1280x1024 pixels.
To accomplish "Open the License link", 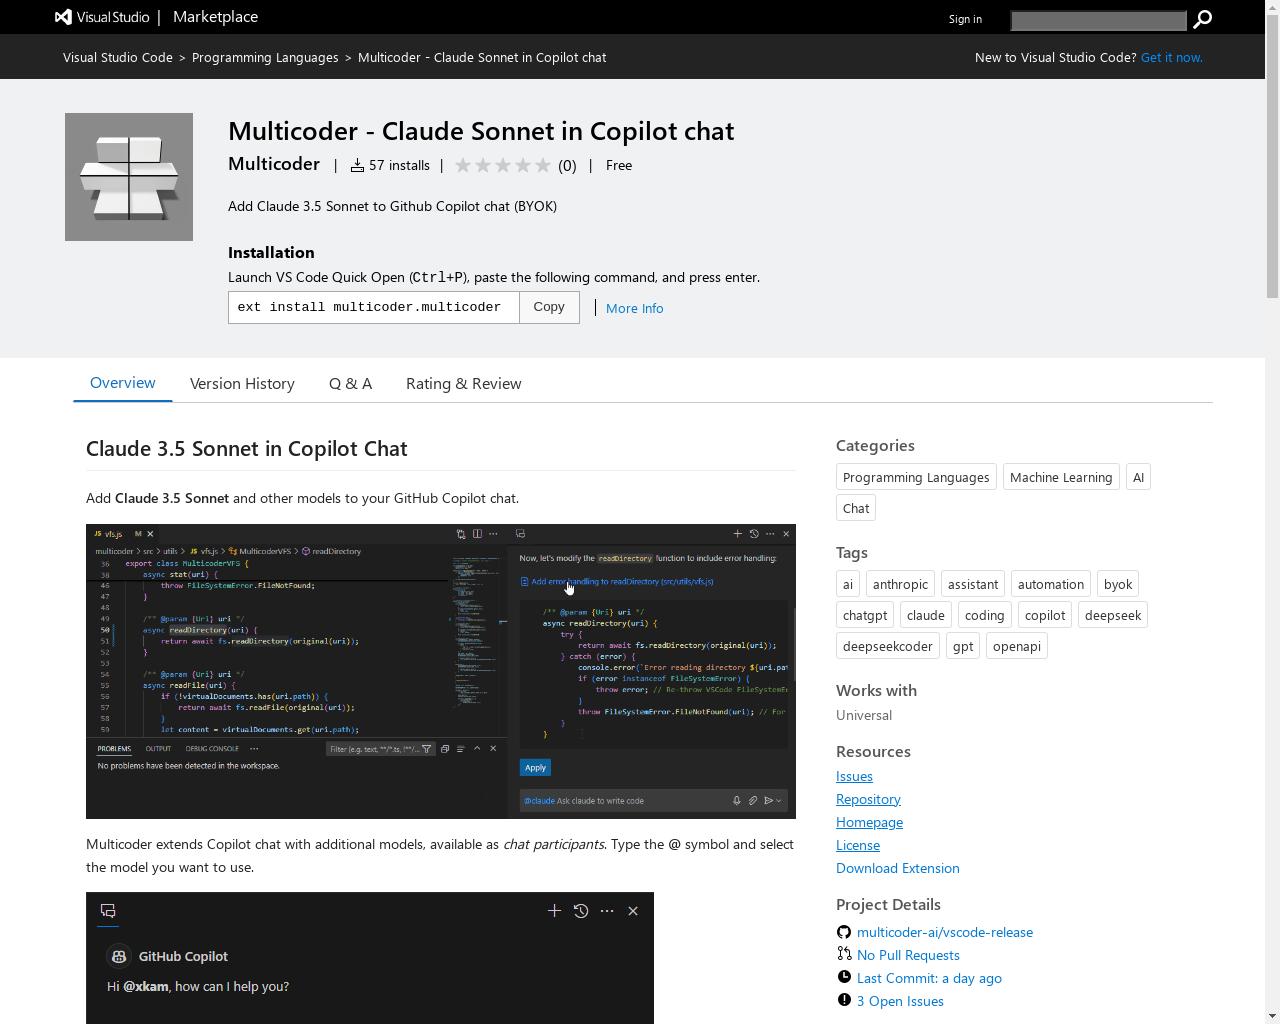I will tap(858, 845).
